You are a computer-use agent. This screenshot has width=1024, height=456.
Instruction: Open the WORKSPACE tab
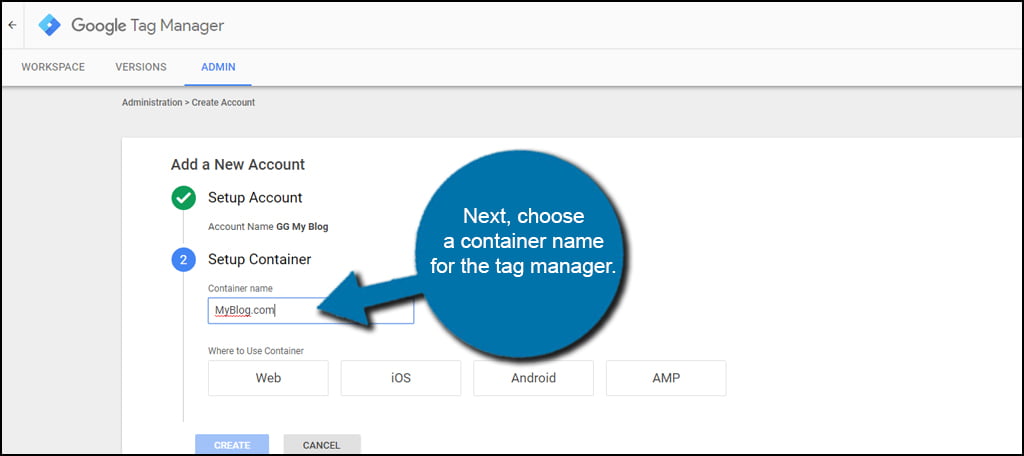(53, 67)
